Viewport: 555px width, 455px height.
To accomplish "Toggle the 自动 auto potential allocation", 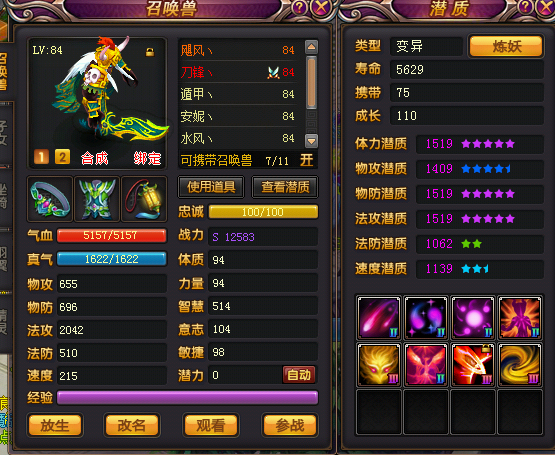I will 299,375.
